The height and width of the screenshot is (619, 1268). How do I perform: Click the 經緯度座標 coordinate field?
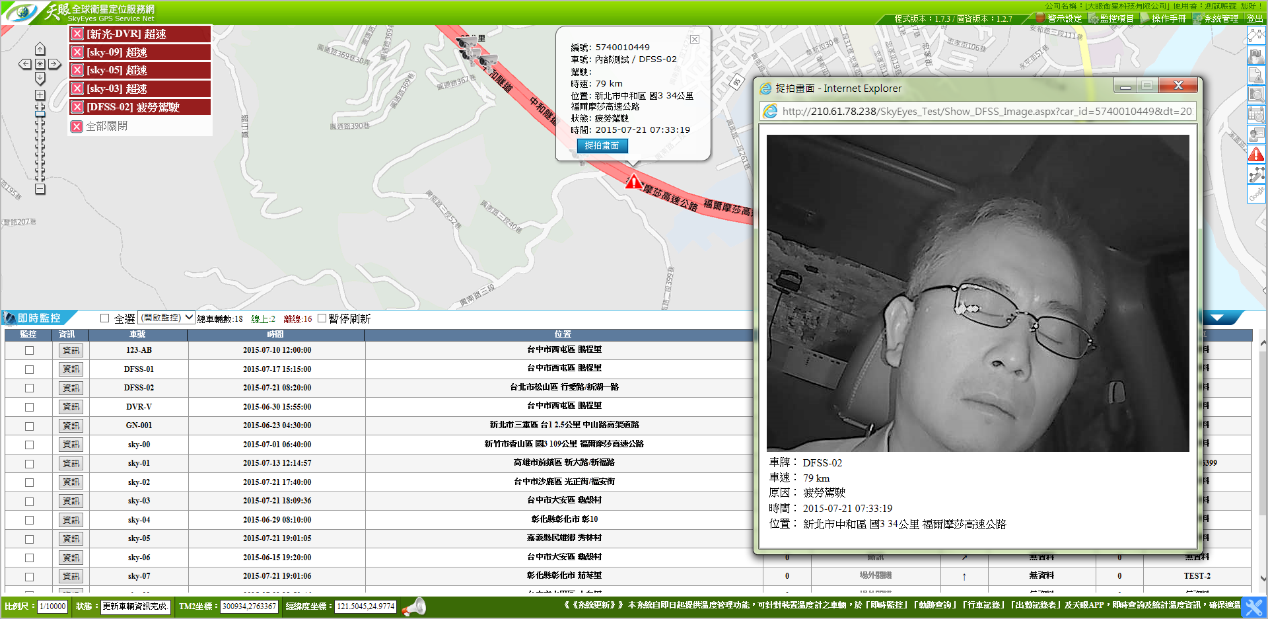(x=365, y=606)
